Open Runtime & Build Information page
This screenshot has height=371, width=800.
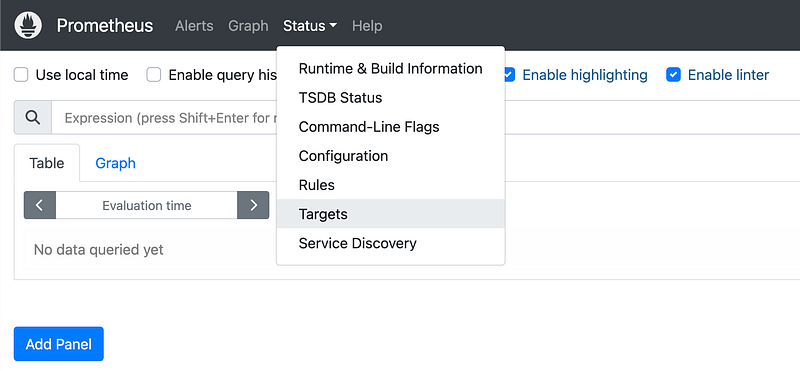(390, 68)
